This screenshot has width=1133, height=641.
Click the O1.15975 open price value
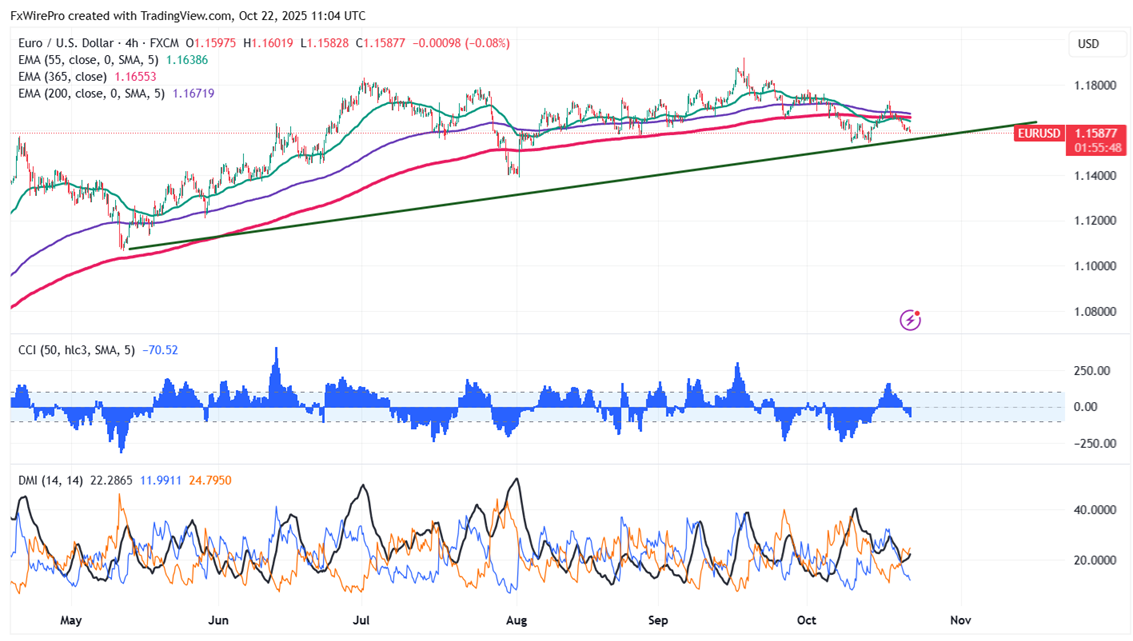[210, 43]
